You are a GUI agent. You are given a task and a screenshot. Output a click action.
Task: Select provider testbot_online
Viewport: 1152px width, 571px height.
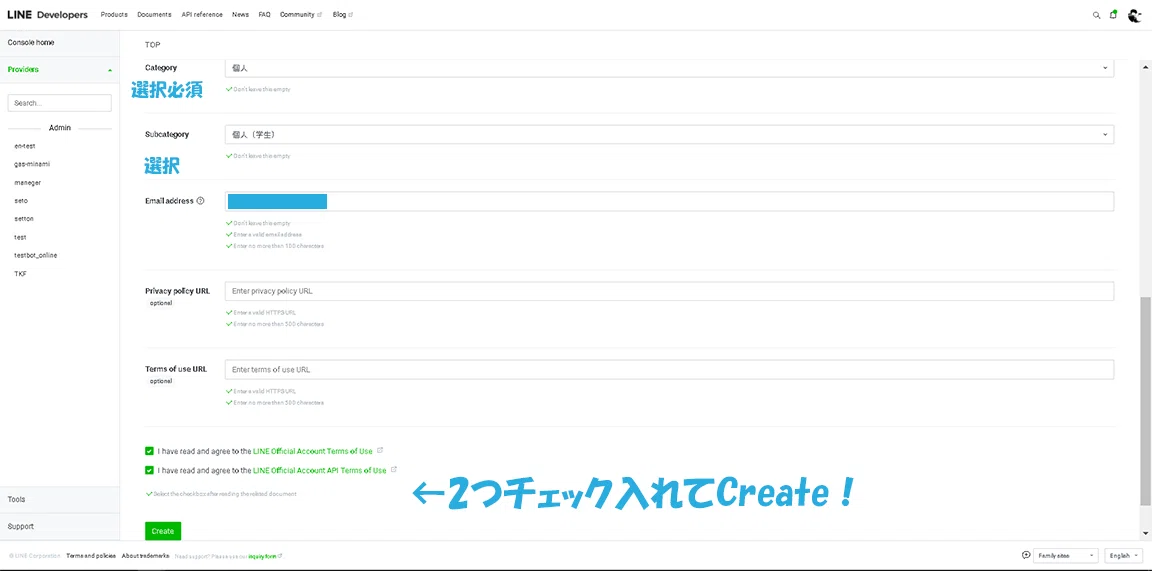point(35,255)
